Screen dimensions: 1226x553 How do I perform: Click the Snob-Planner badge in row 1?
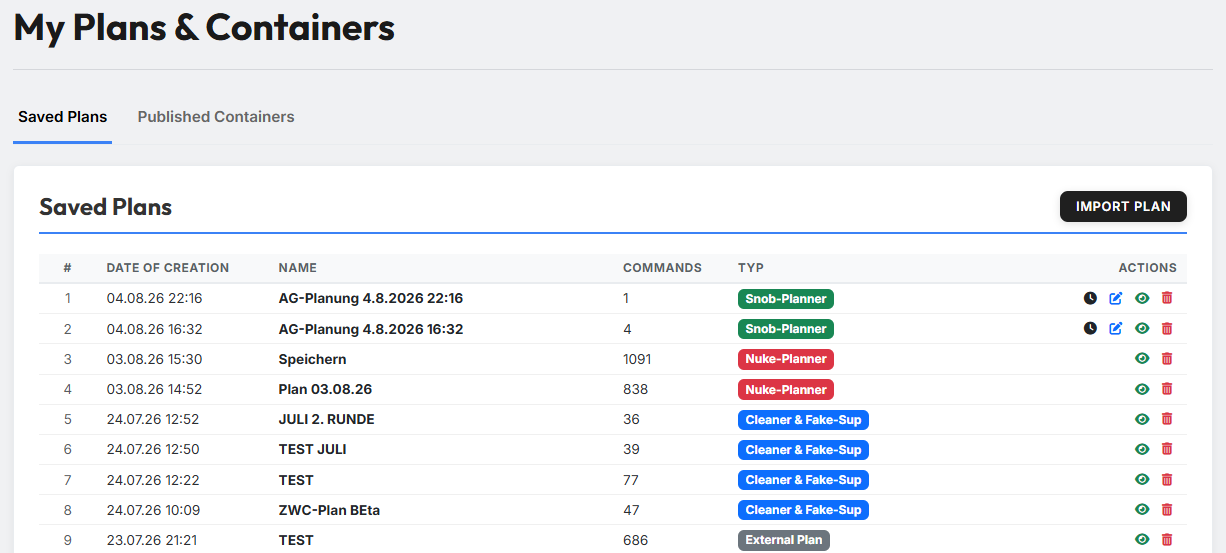tap(786, 298)
